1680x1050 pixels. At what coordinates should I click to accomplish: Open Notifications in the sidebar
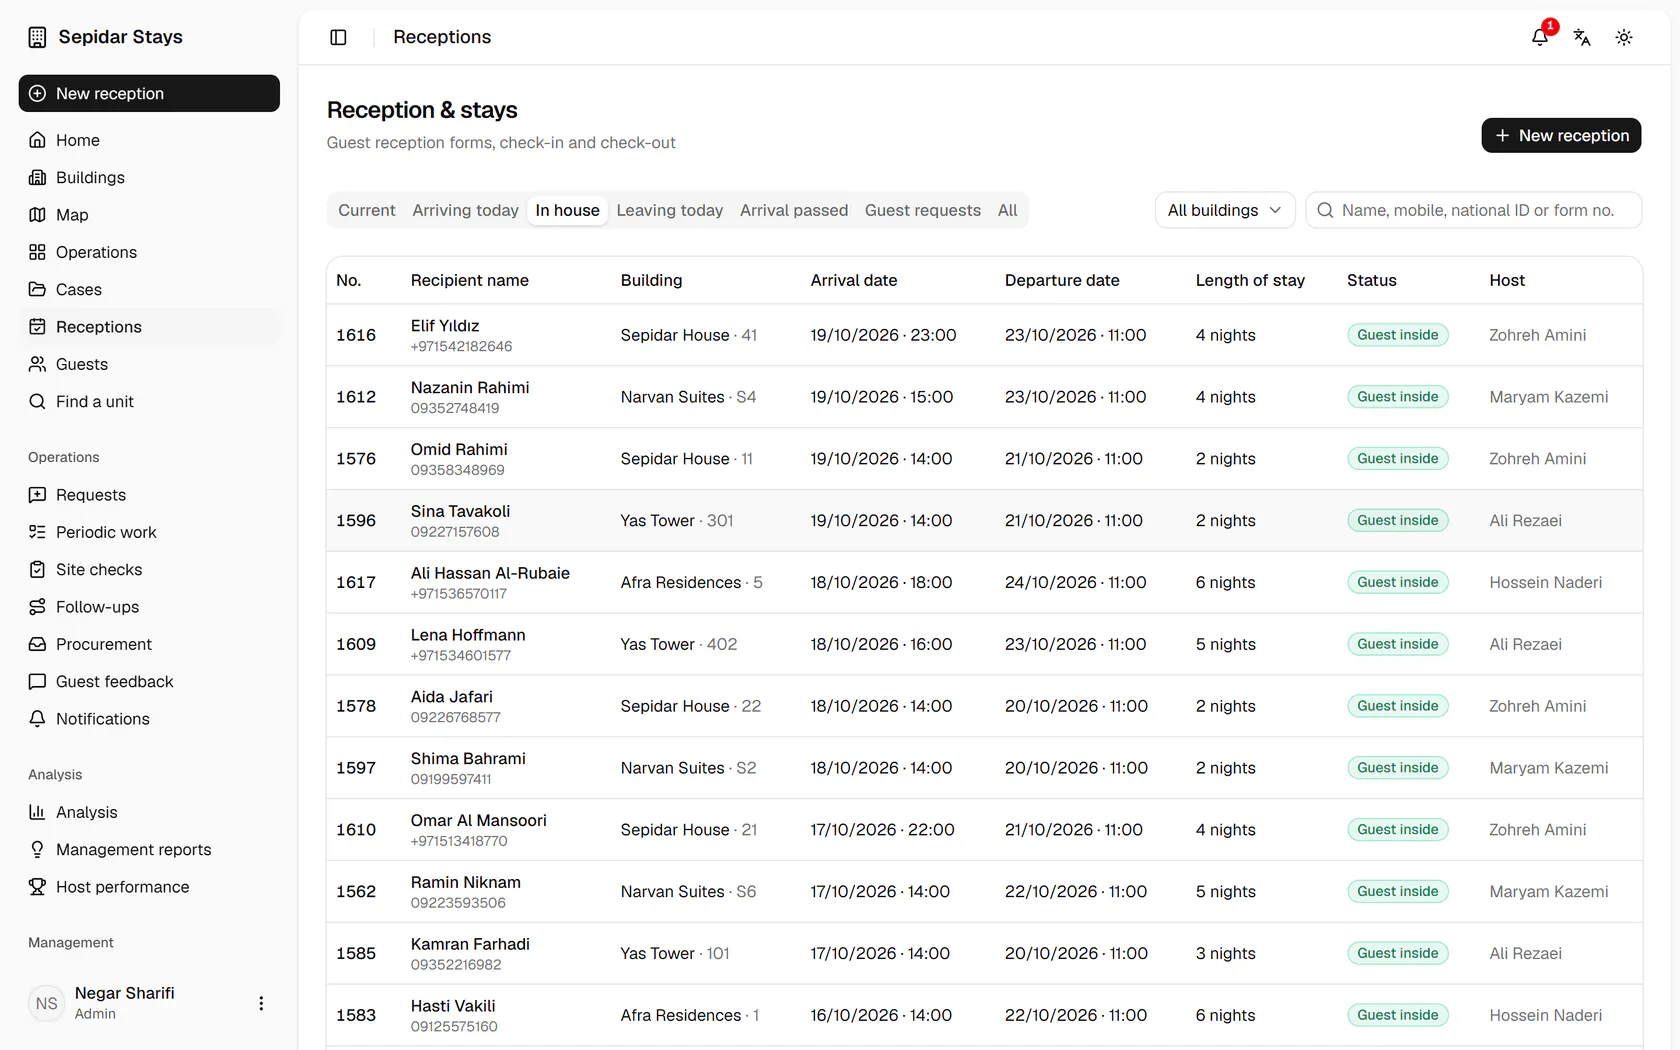149,719
